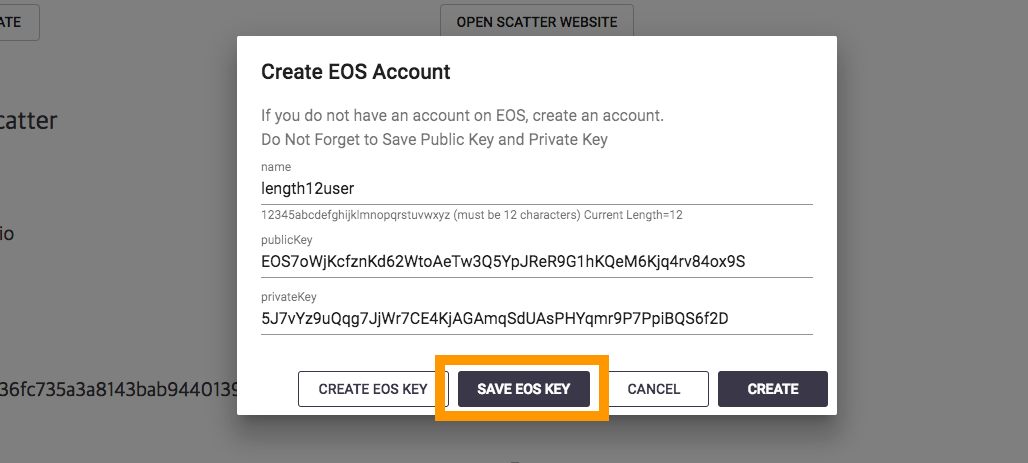Click the publicKey field label
The image size is (1028, 463).
pyautogui.click(x=287, y=241)
